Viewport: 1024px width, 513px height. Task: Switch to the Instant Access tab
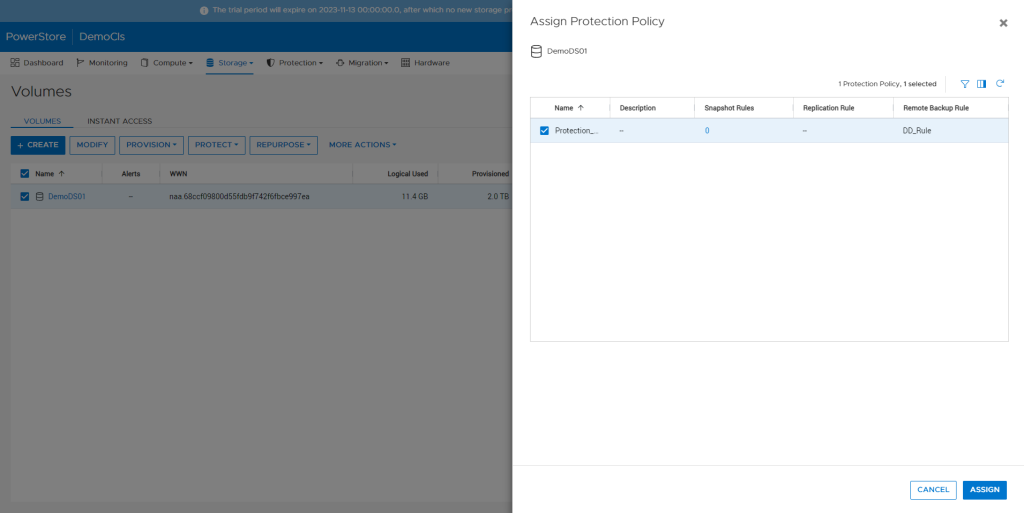120,121
